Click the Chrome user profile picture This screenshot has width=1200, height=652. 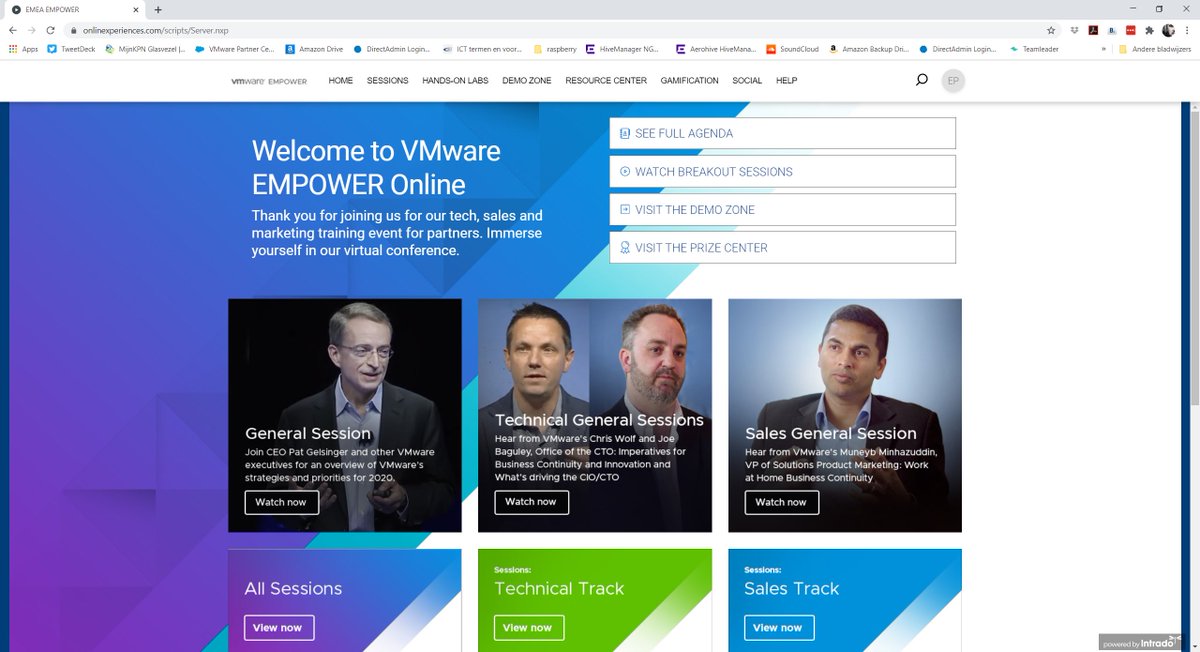point(1168,30)
